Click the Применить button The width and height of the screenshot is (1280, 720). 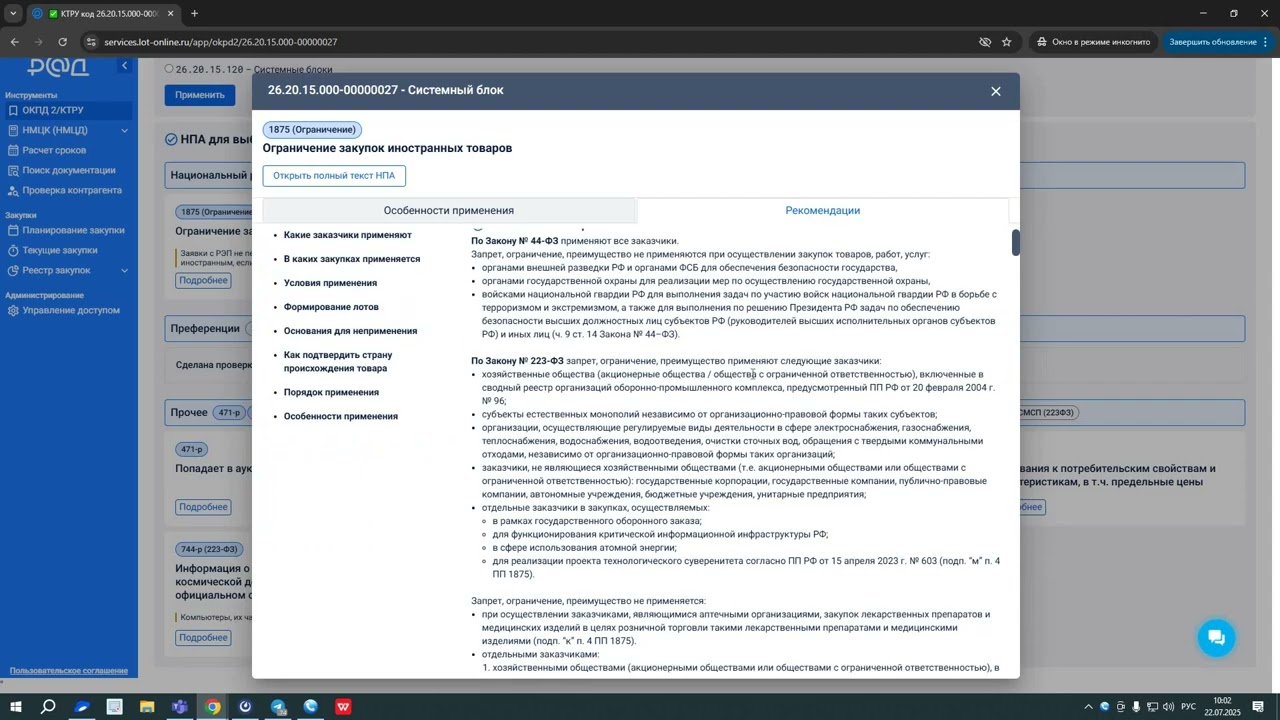(200, 95)
